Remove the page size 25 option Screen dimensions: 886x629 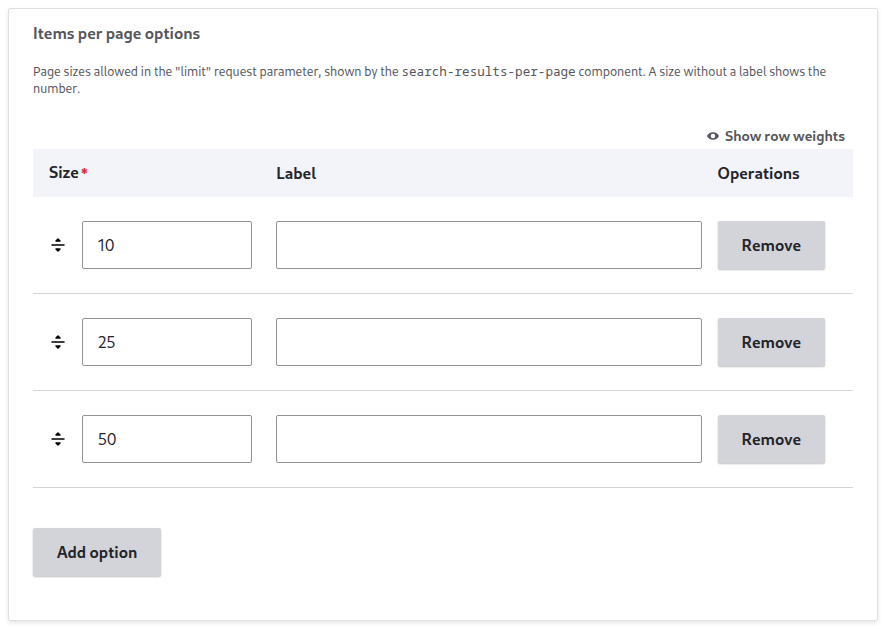click(x=771, y=342)
